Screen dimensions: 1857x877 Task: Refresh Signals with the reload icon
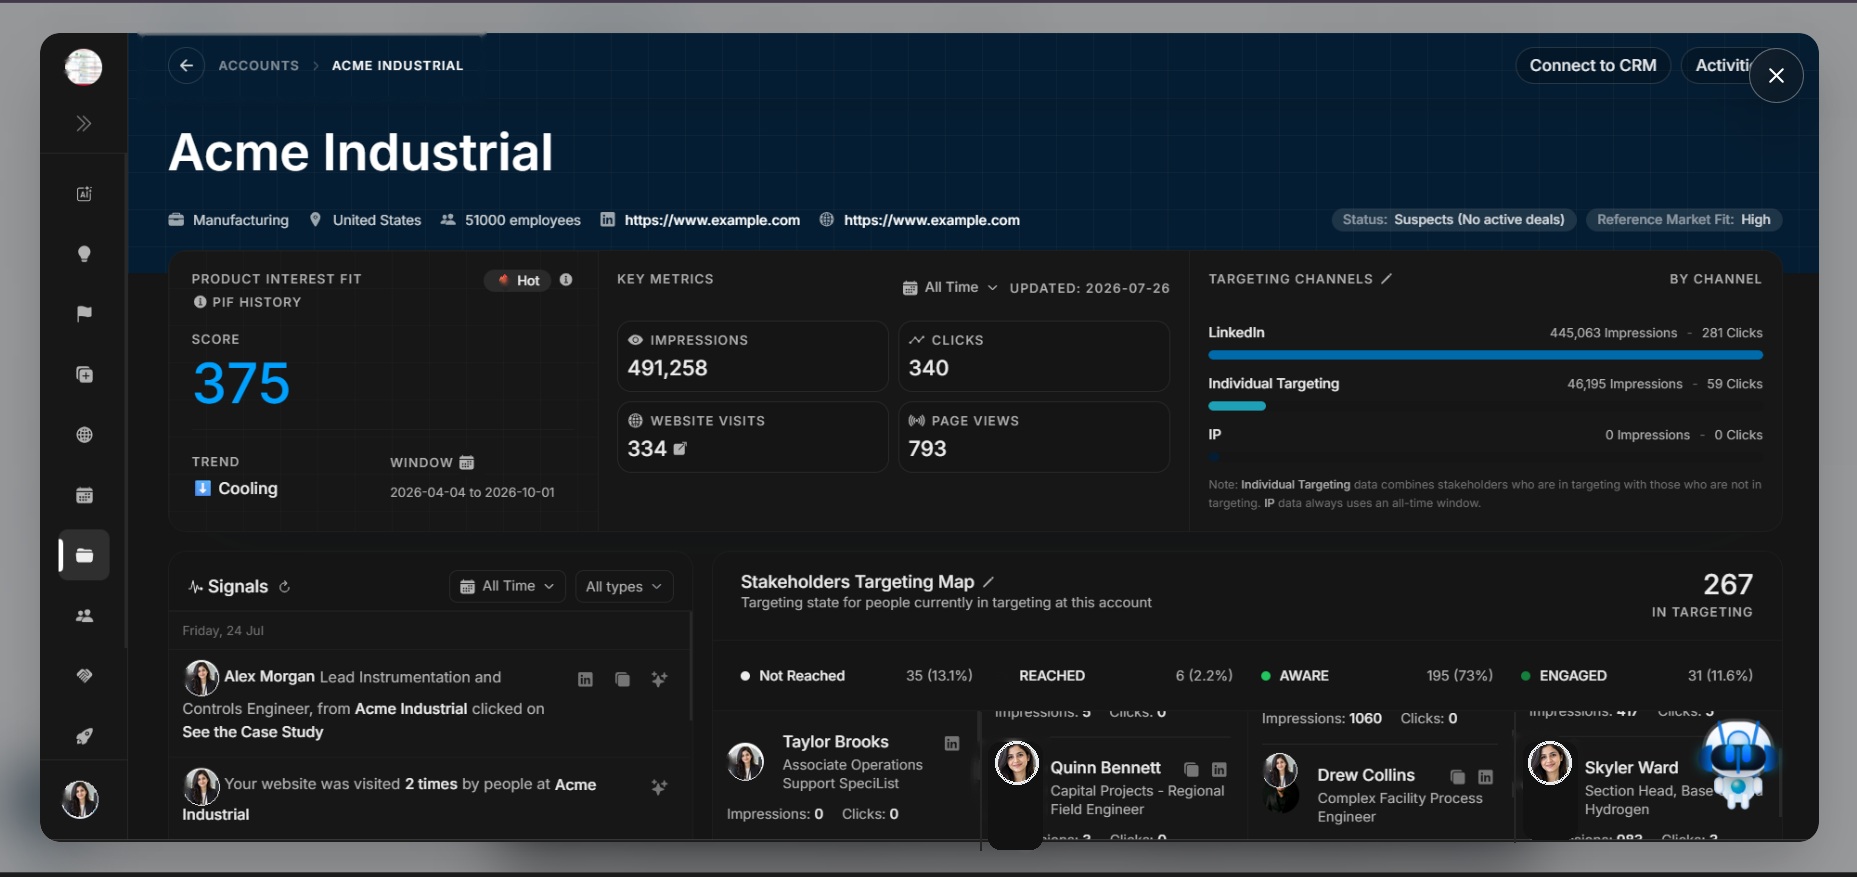284,587
